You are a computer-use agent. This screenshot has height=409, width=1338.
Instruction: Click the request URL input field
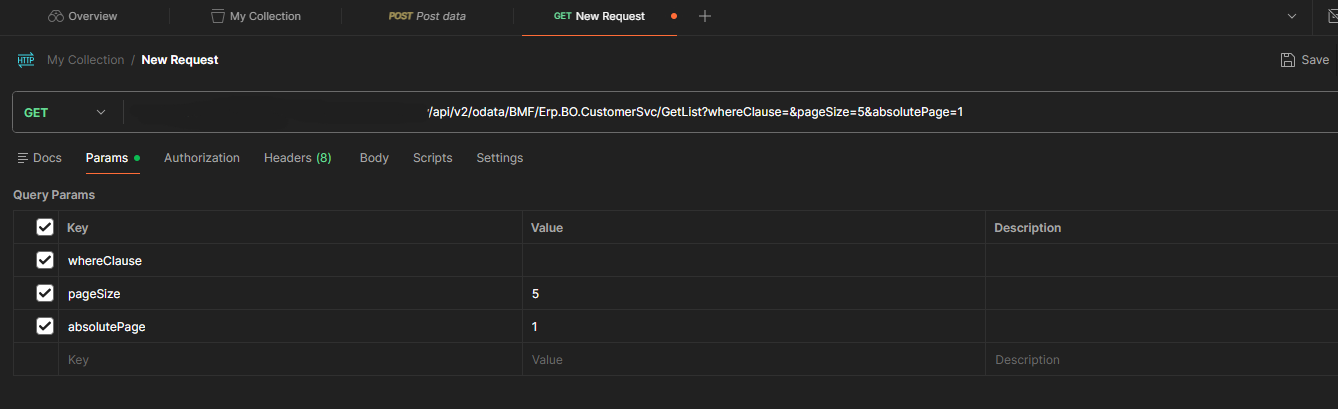pos(700,112)
